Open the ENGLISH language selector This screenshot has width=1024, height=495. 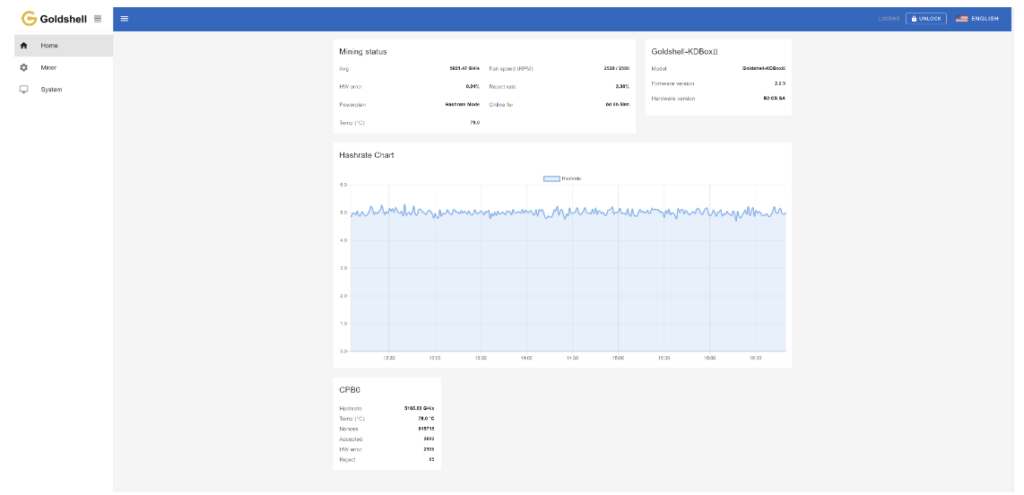(977, 19)
